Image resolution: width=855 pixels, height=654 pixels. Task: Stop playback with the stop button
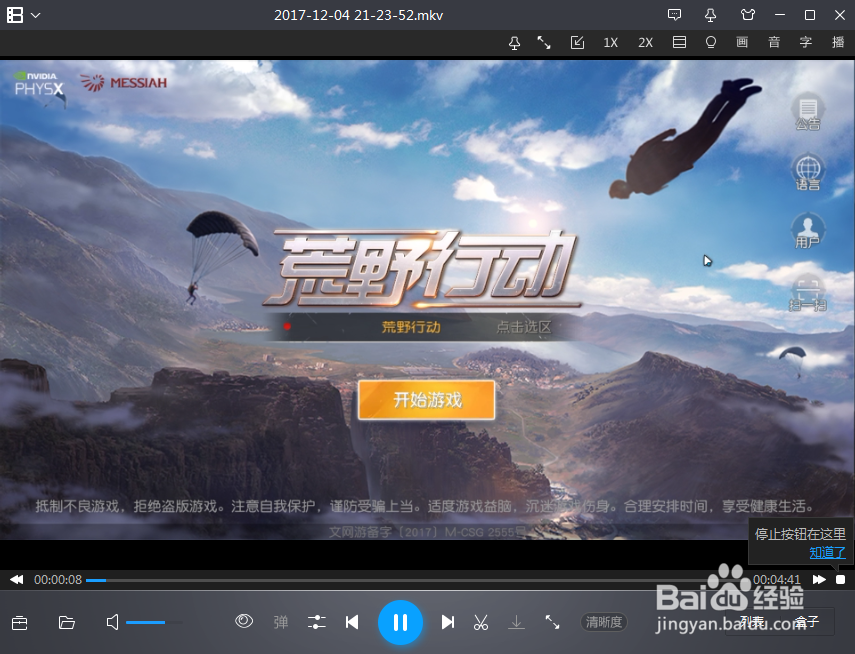click(x=840, y=579)
